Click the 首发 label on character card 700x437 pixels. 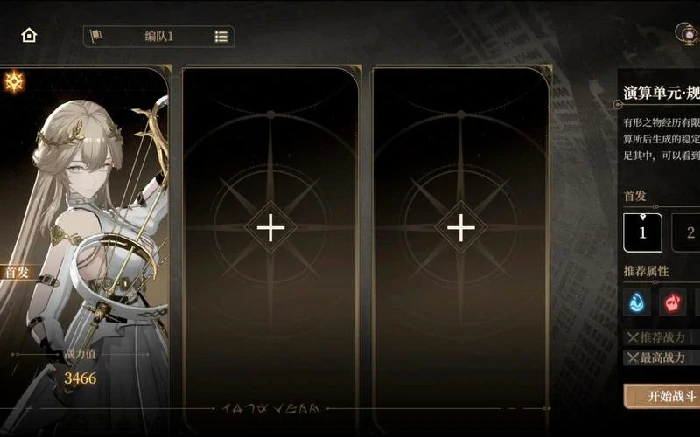pos(17,272)
